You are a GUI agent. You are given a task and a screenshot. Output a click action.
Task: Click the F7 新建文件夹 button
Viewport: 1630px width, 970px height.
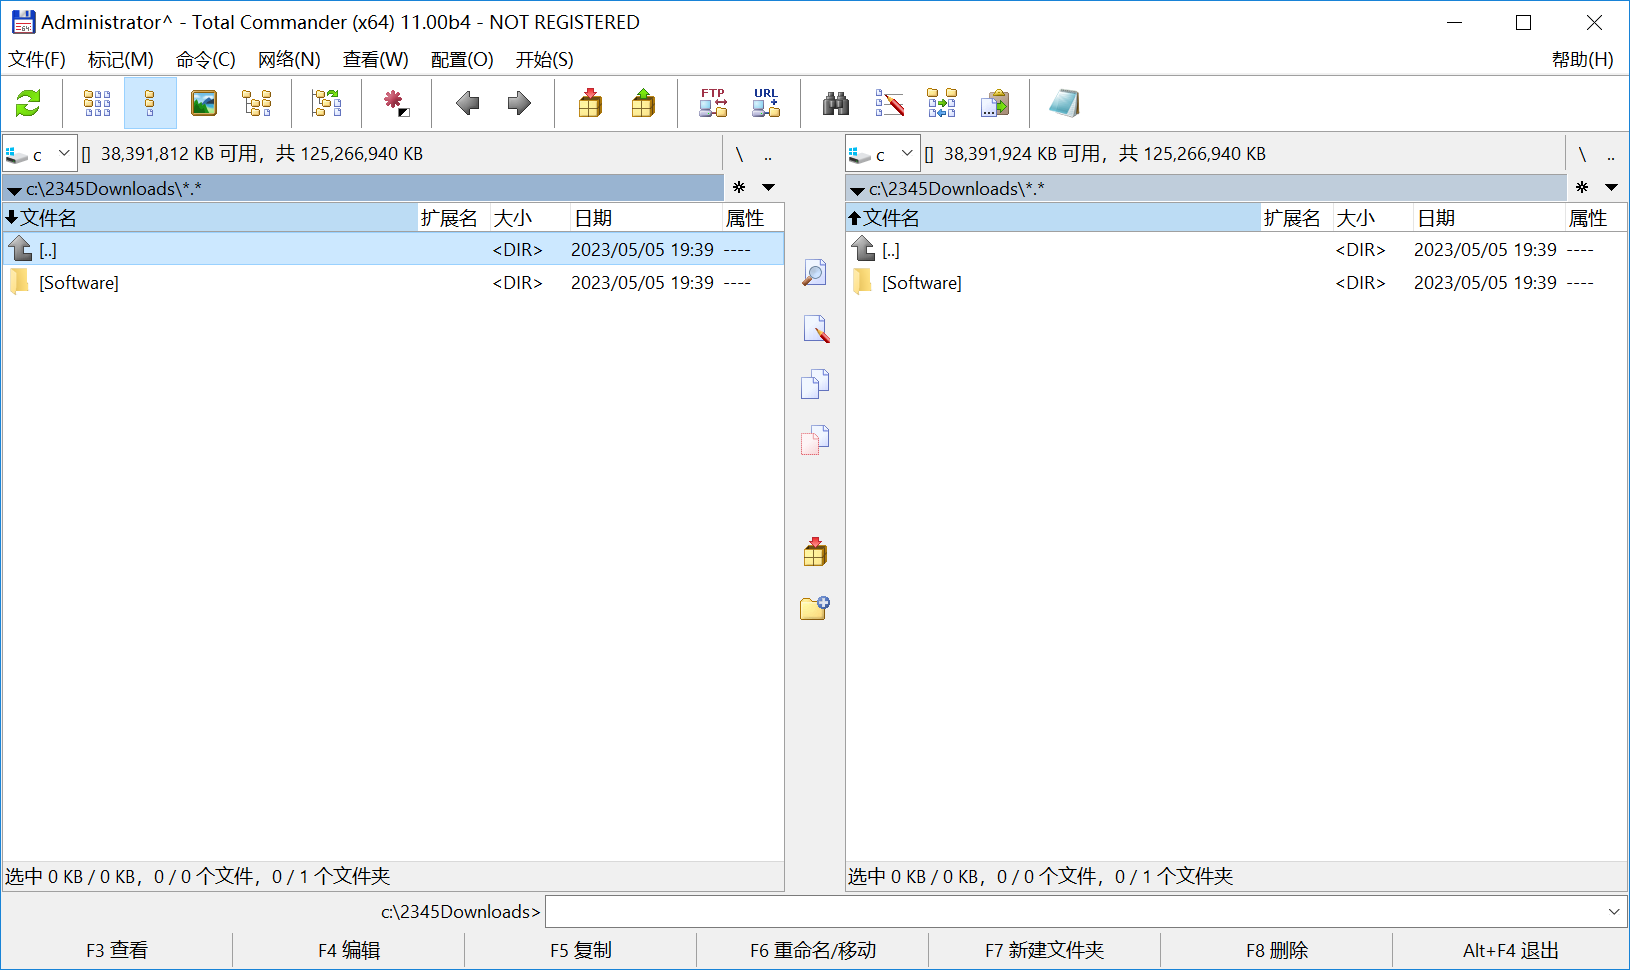1045,950
